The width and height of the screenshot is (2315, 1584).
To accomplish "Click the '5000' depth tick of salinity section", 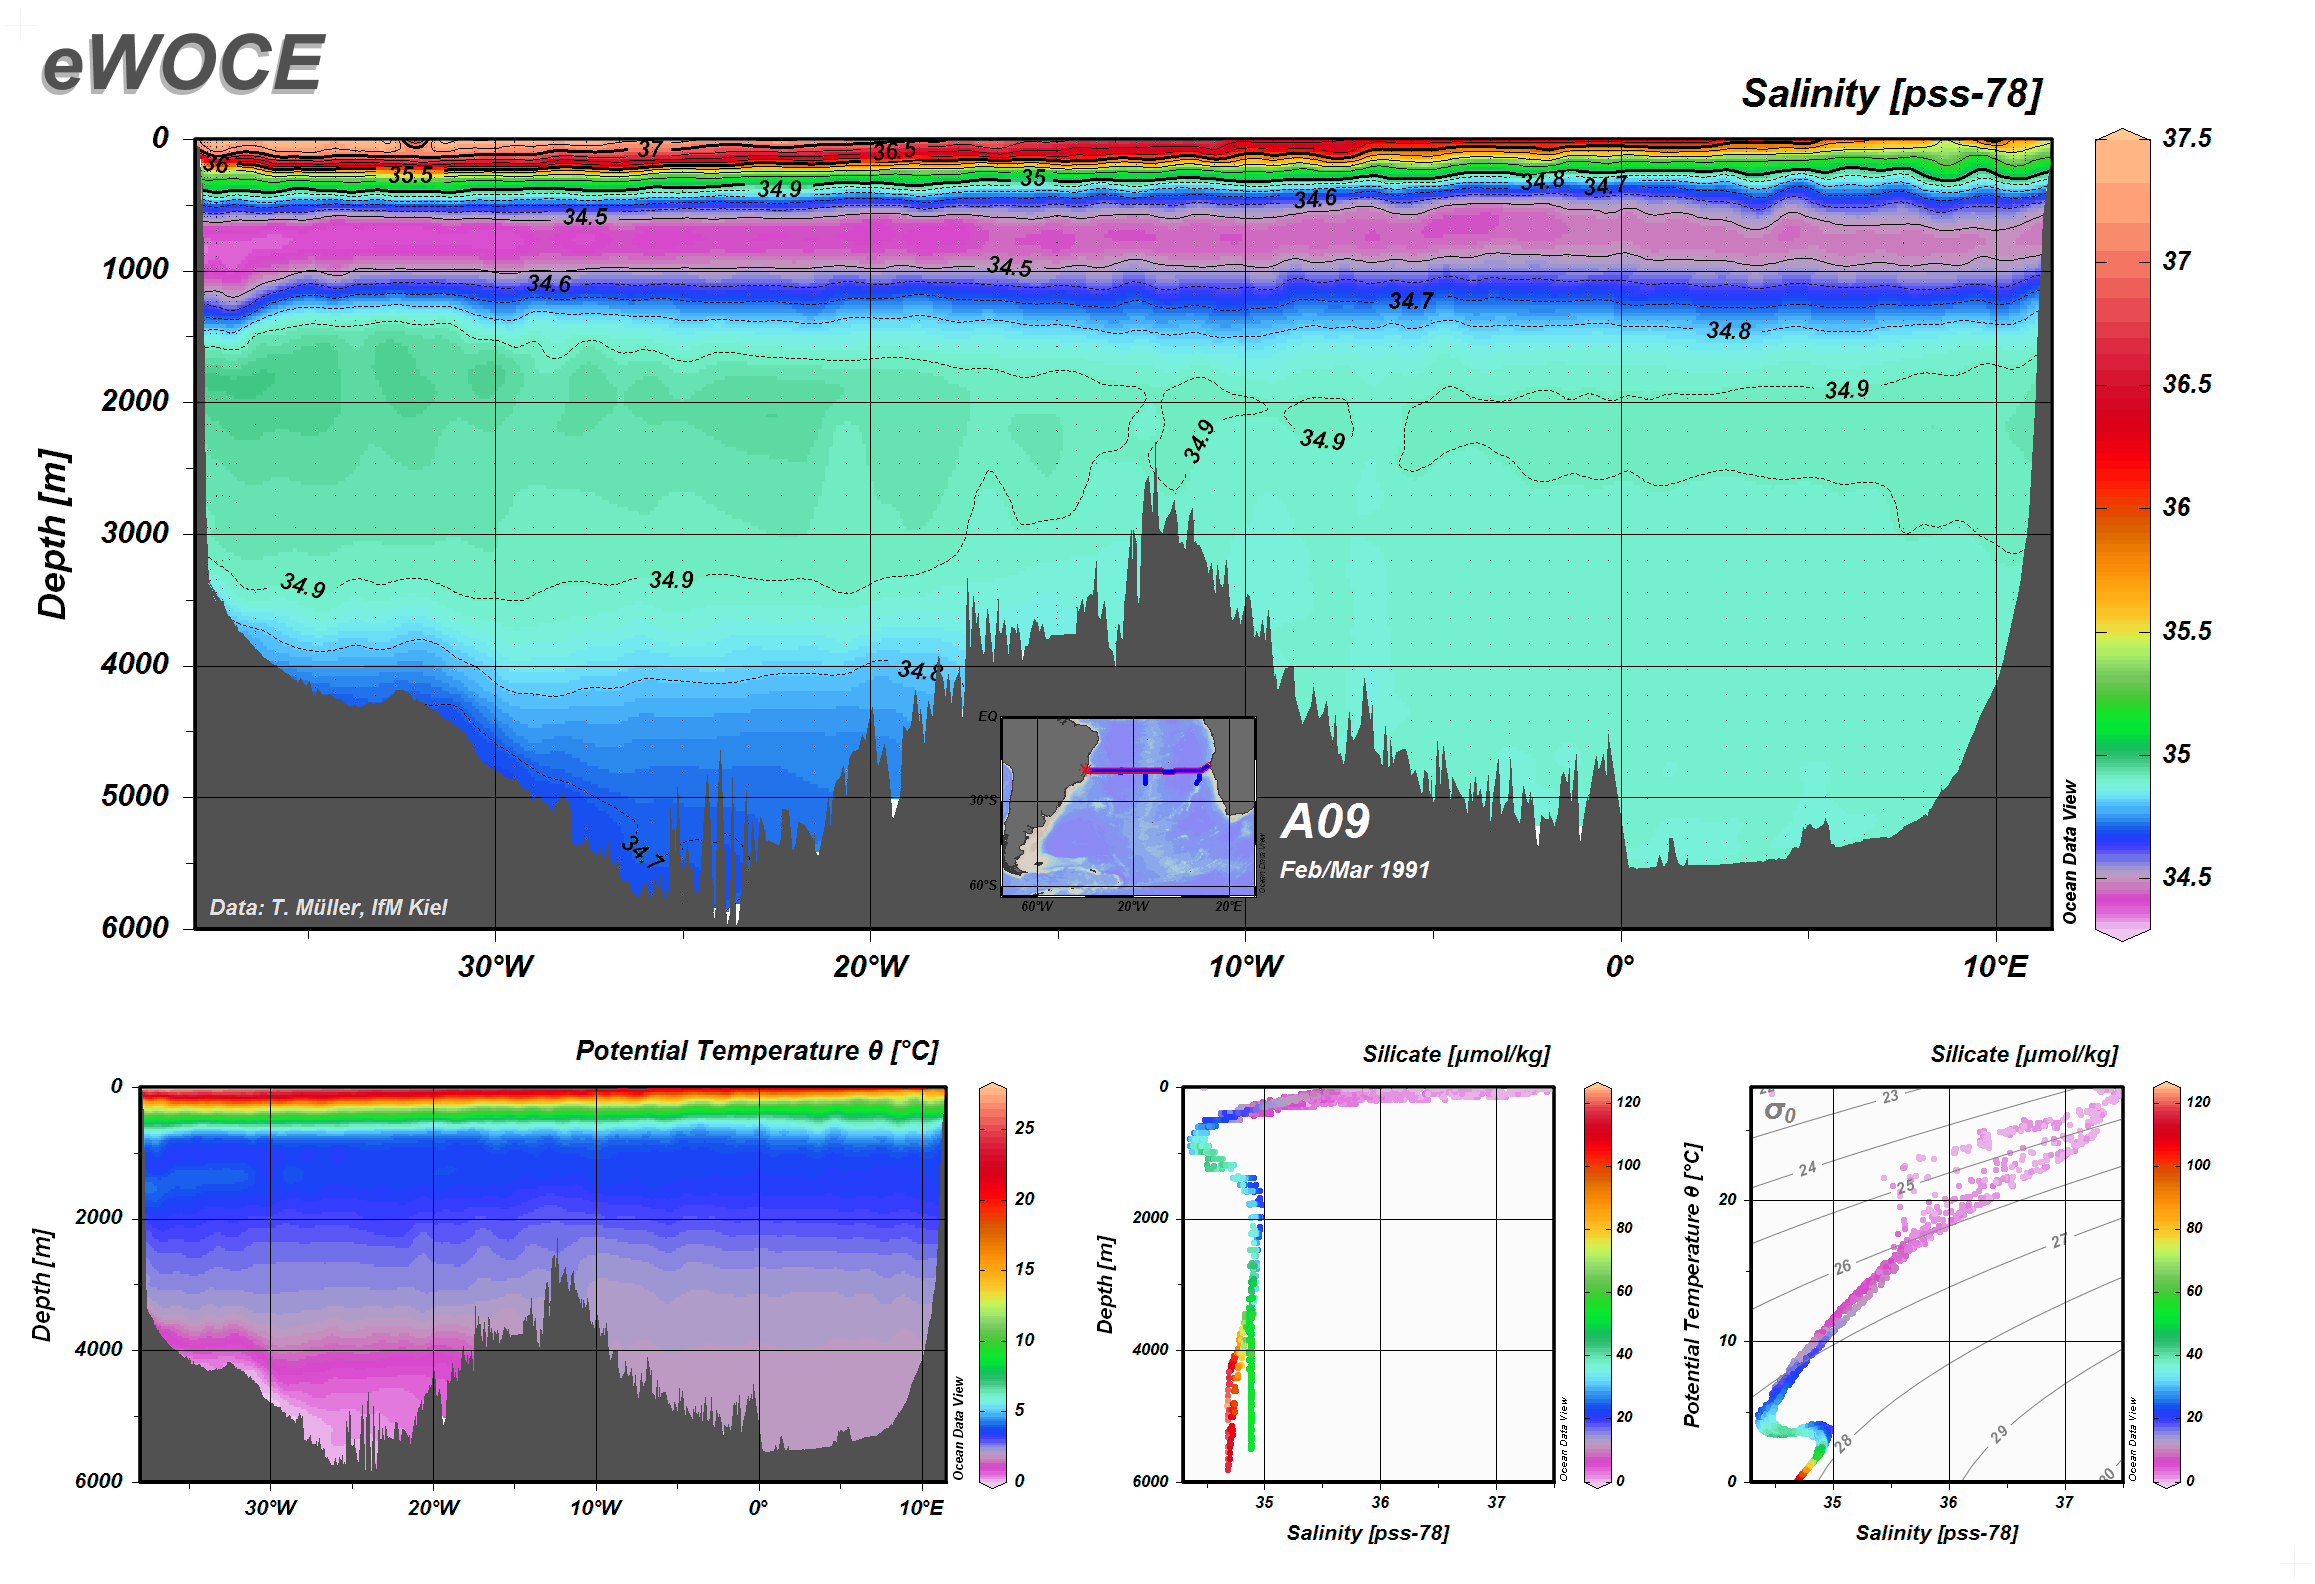I will [135, 796].
